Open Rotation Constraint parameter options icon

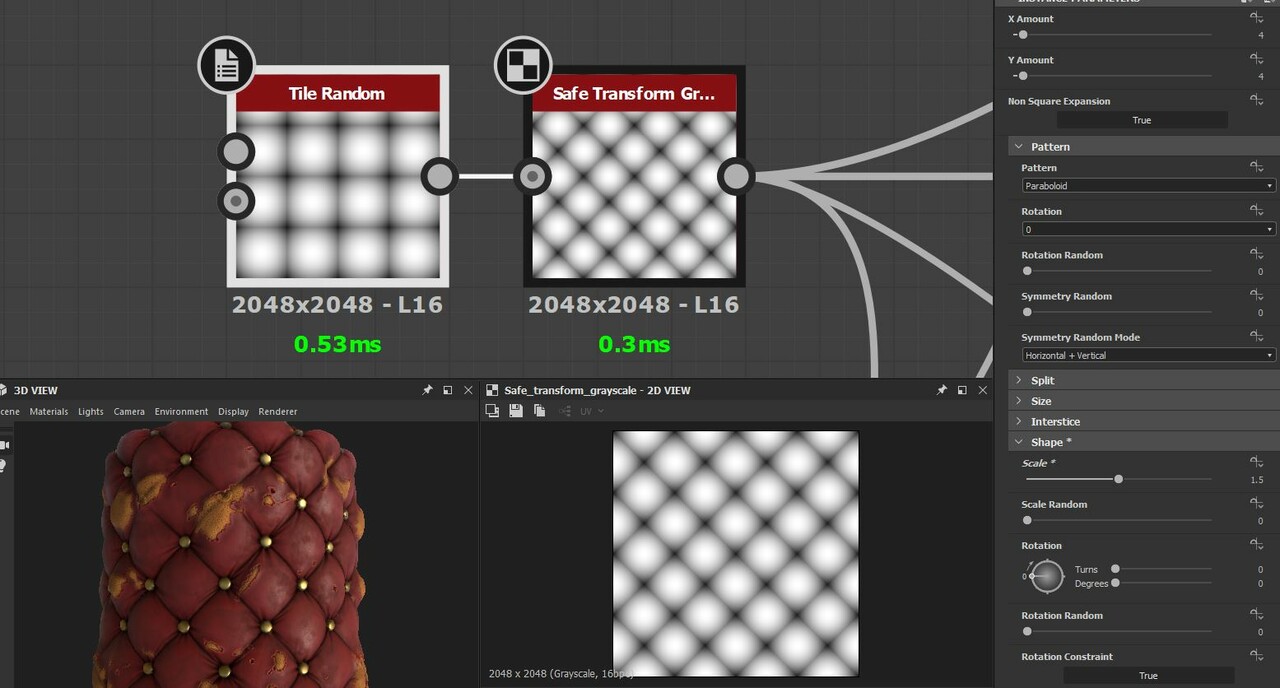[x=1256, y=656]
